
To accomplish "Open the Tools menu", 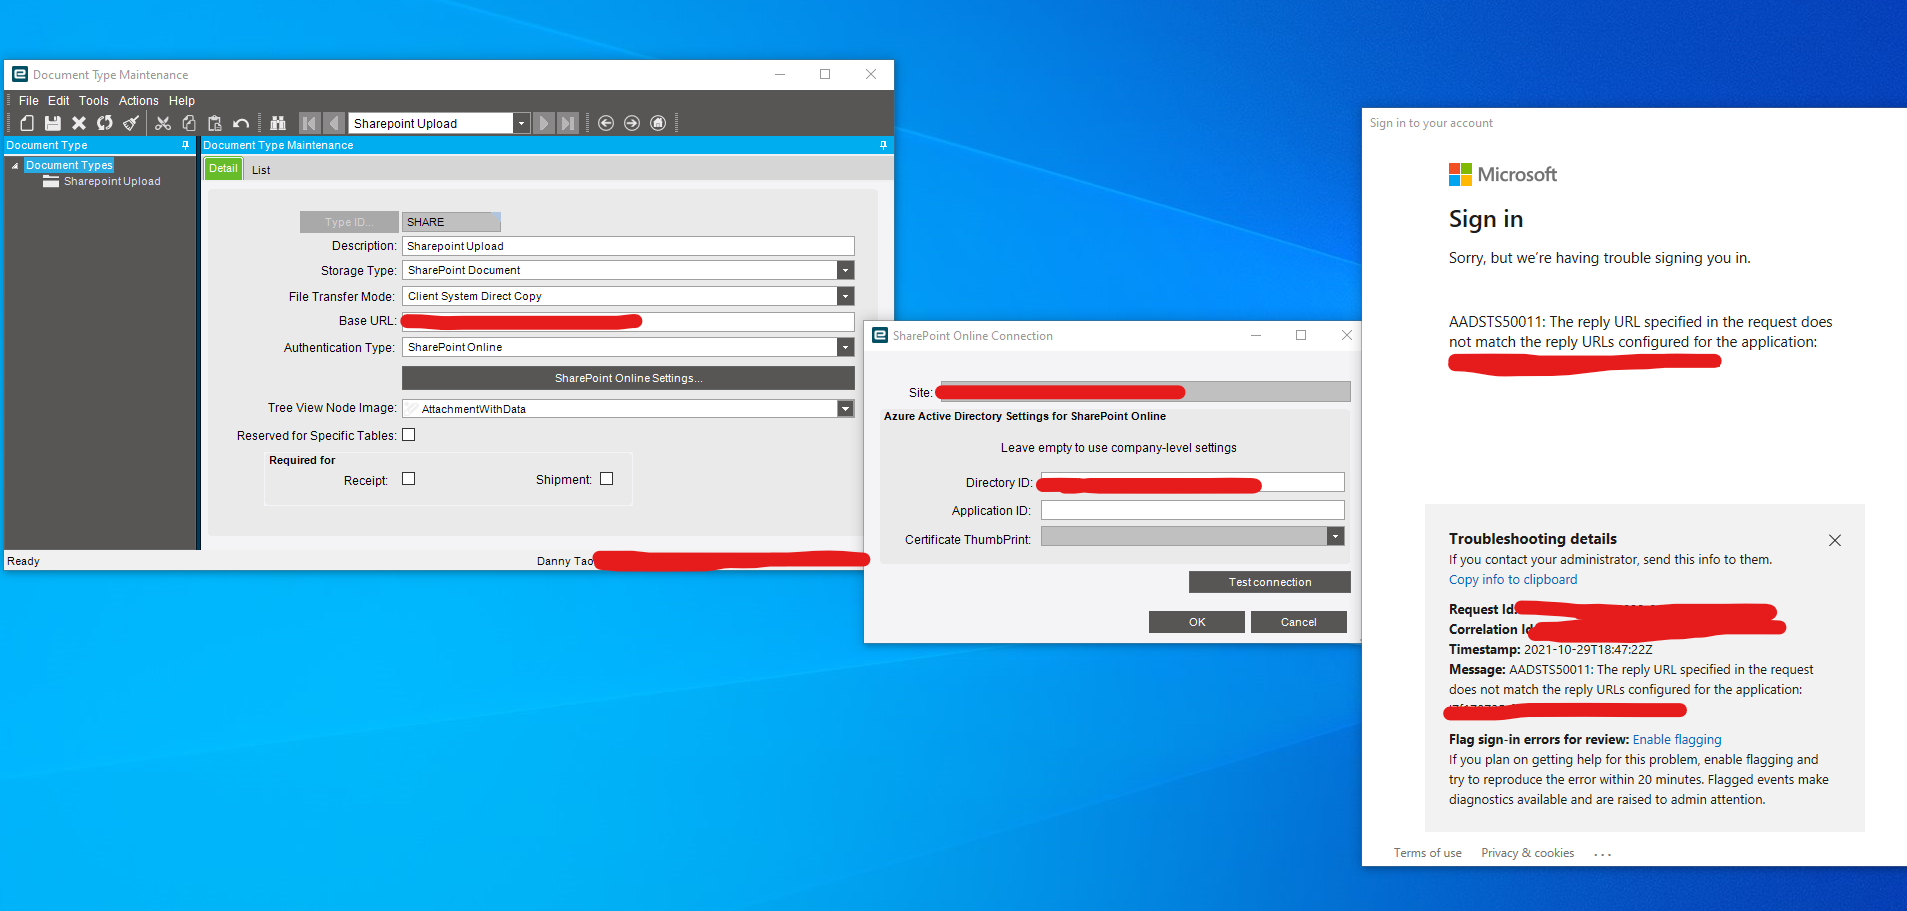I will (x=94, y=101).
